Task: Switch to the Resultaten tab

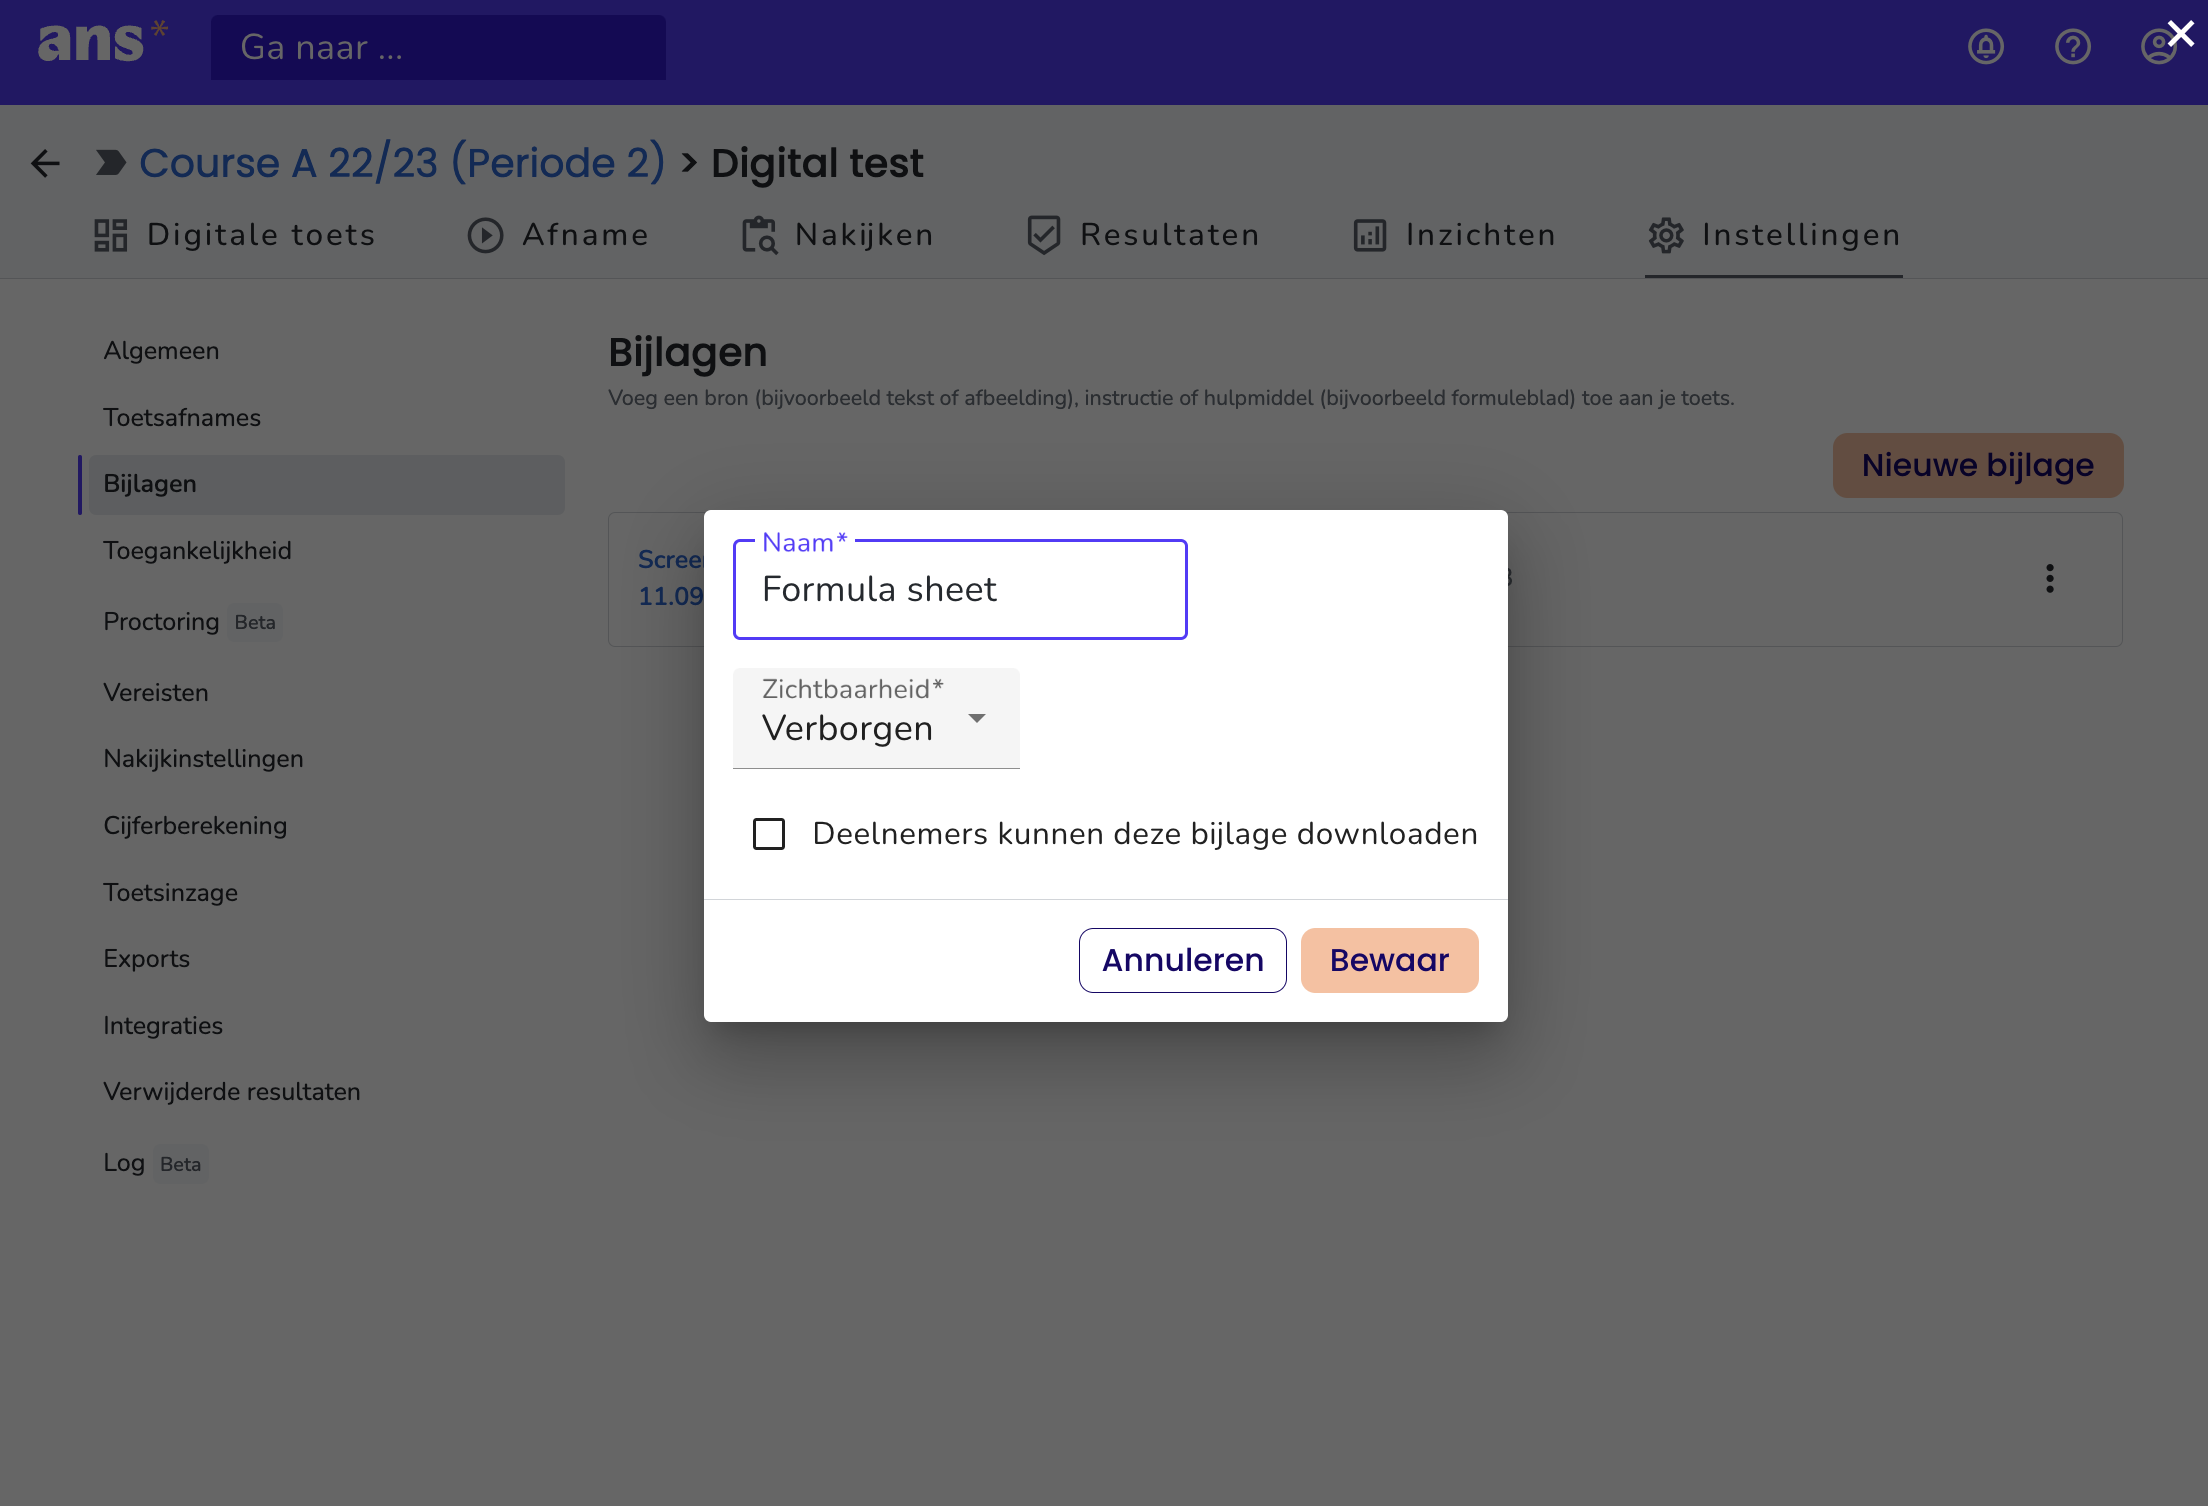Action: [1143, 235]
